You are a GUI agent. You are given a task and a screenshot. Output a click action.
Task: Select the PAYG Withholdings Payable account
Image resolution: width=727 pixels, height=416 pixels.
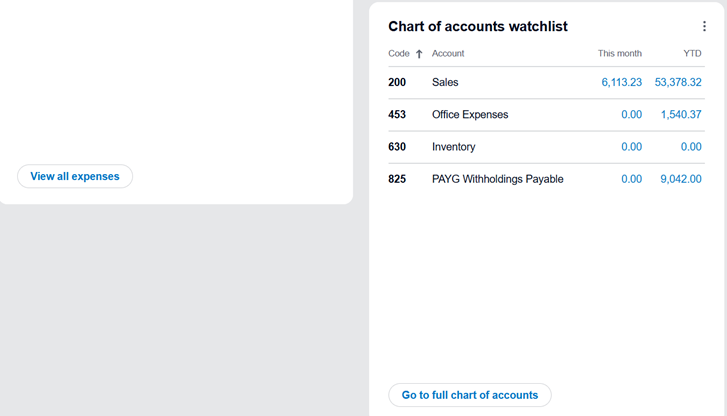coord(497,179)
